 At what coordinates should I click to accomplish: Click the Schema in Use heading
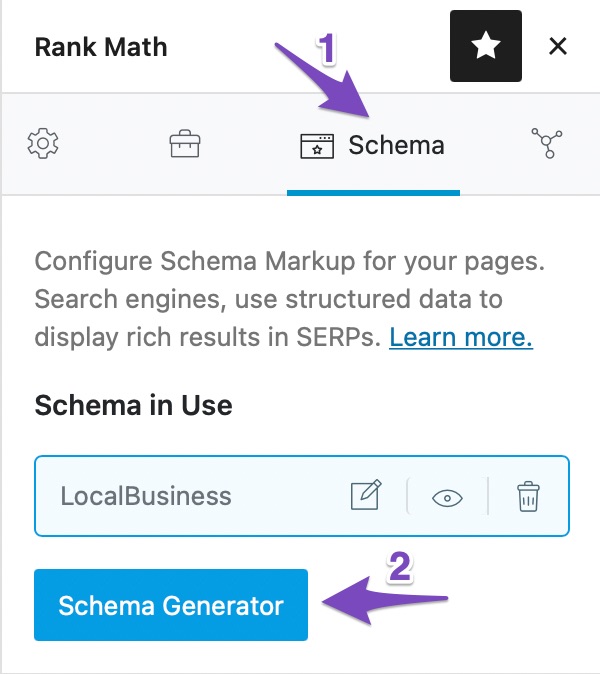click(x=133, y=405)
